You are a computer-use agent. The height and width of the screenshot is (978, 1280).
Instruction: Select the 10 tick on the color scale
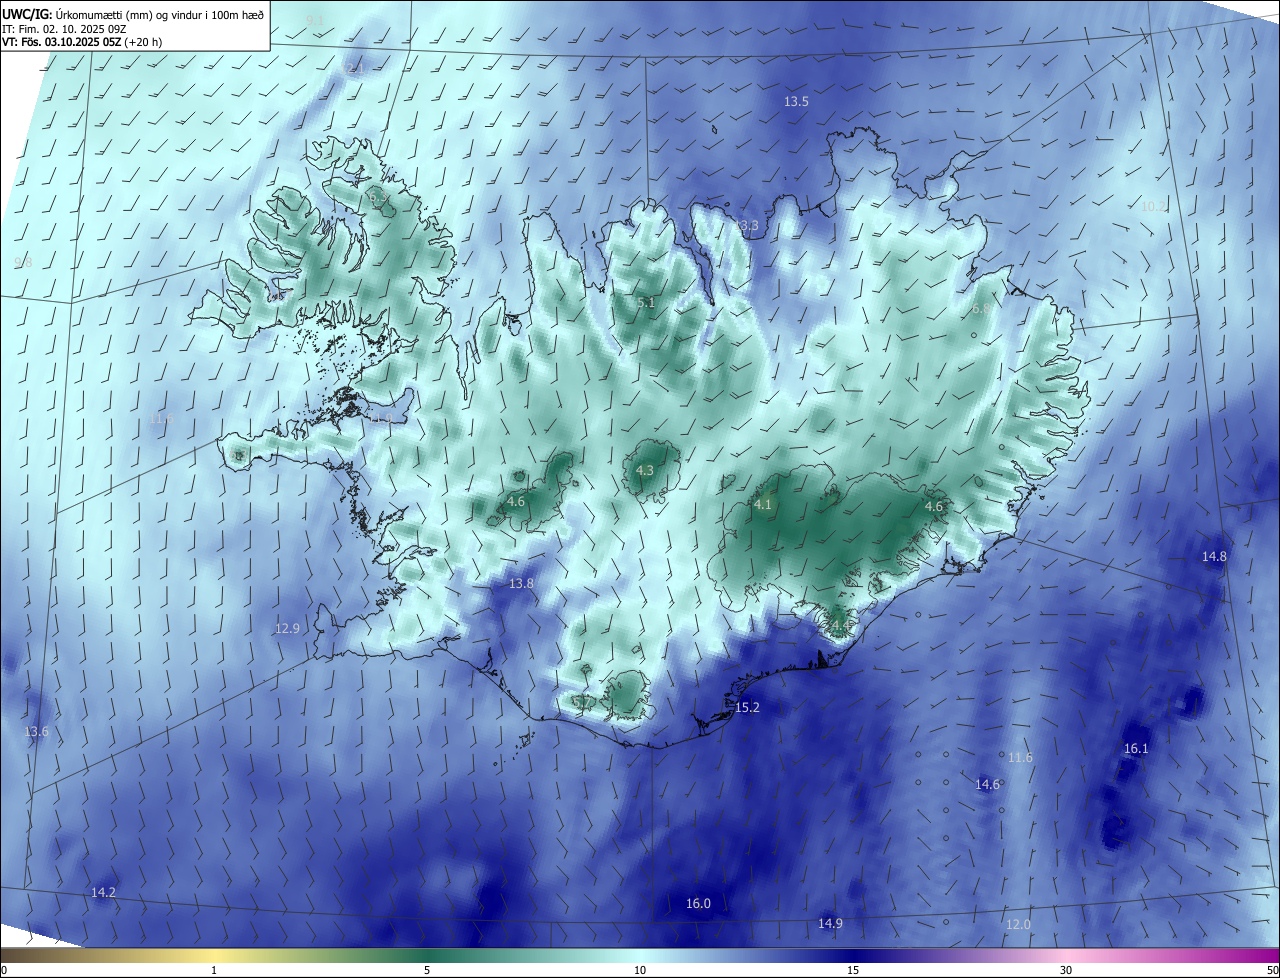pyautogui.click(x=640, y=970)
